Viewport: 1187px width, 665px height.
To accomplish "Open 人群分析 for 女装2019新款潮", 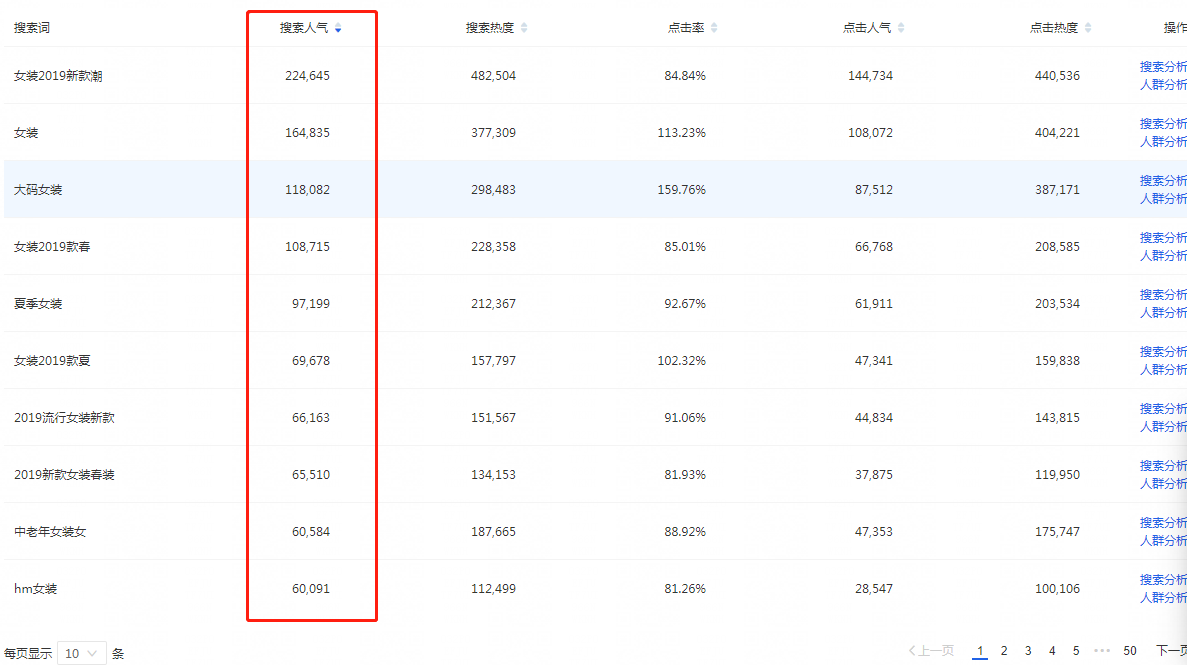I will point(1163,85).
